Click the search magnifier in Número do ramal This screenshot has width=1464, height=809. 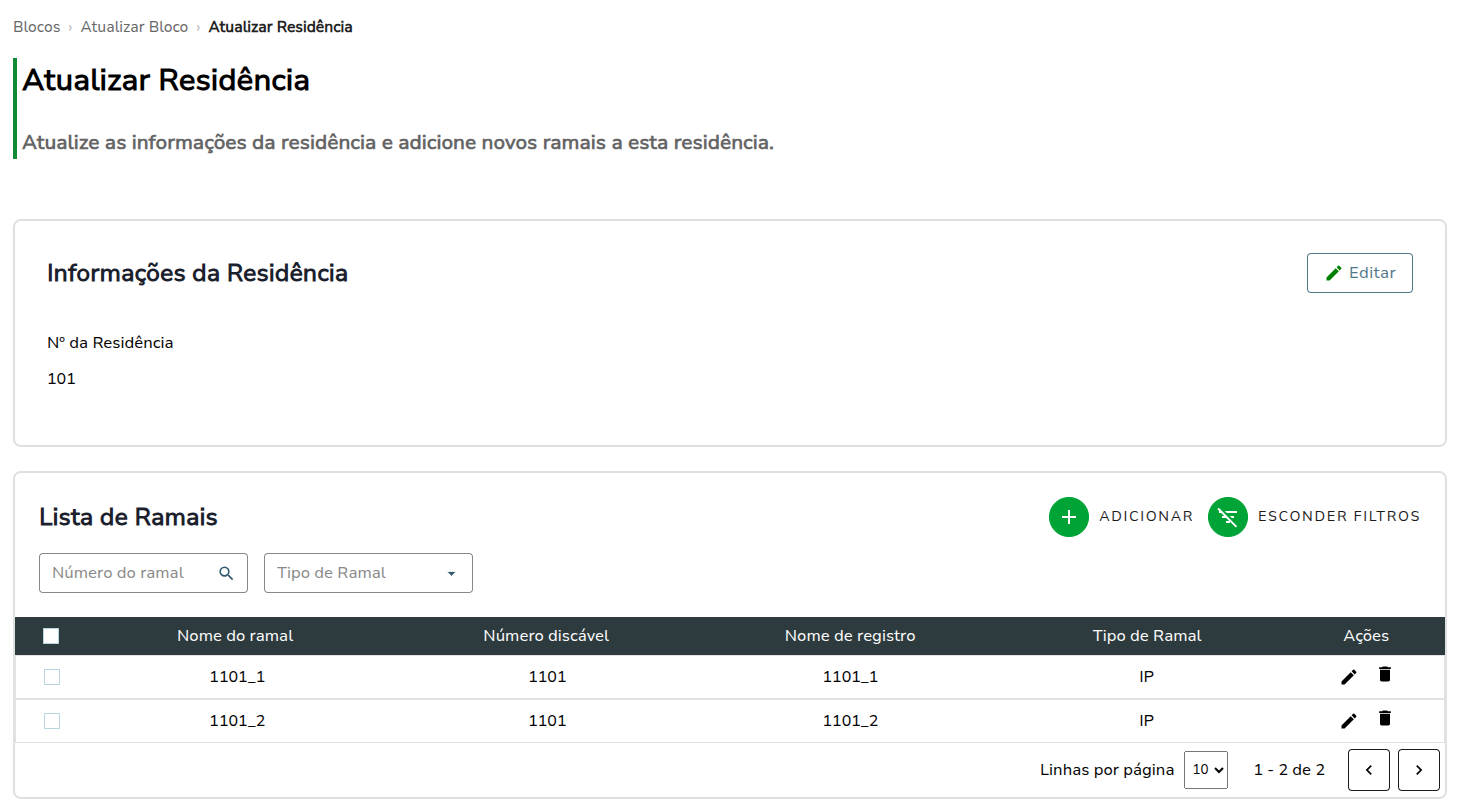coord(226,573)
